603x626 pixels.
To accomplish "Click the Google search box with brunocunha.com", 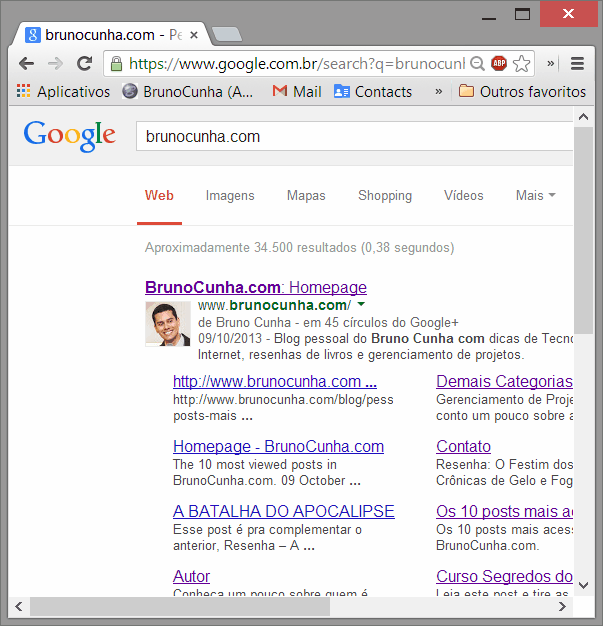I will point(354,136).
